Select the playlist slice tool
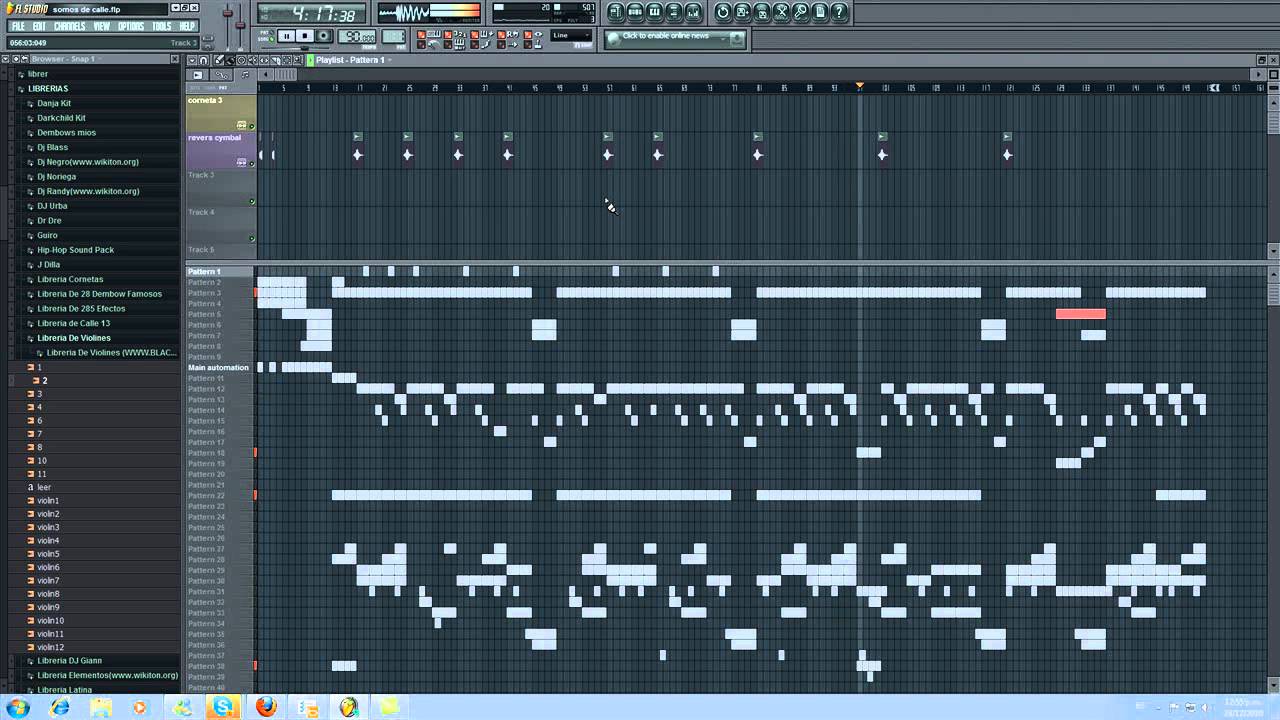The height and width of the screenshot is (720, 1280). [x=276, y=60]
